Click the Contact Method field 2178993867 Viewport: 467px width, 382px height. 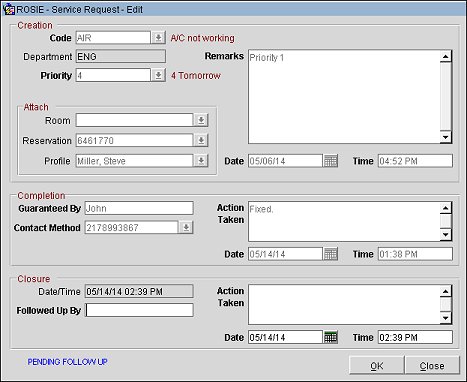click(131, 227)
